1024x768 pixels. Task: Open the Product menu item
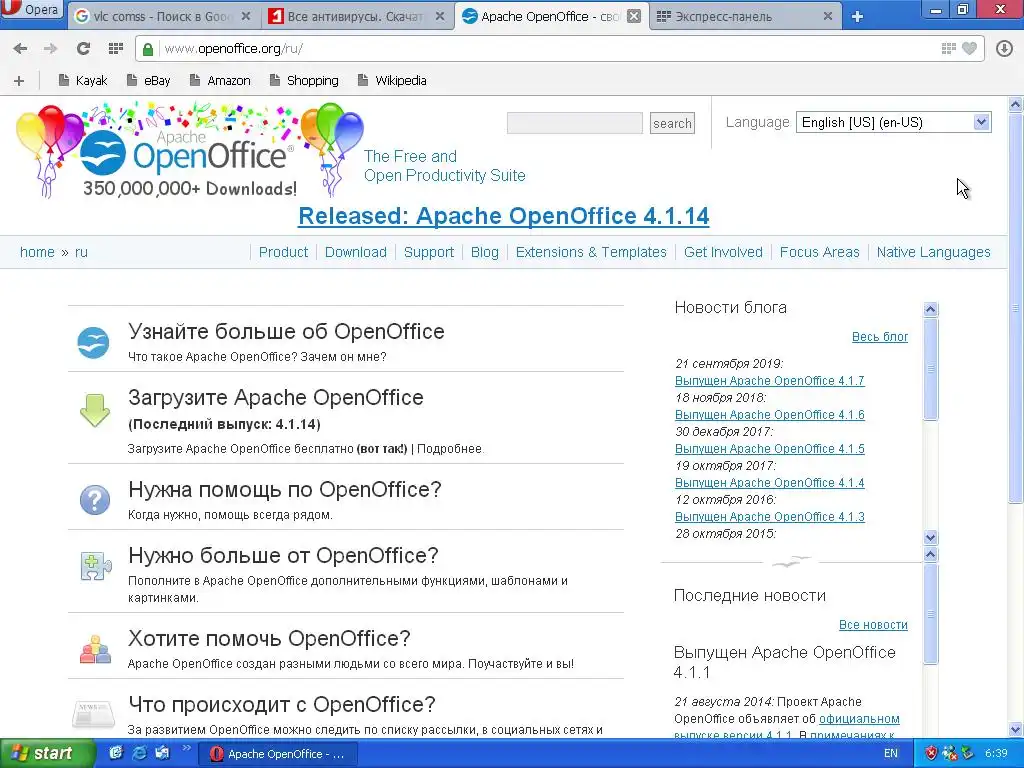pos(283,252)
